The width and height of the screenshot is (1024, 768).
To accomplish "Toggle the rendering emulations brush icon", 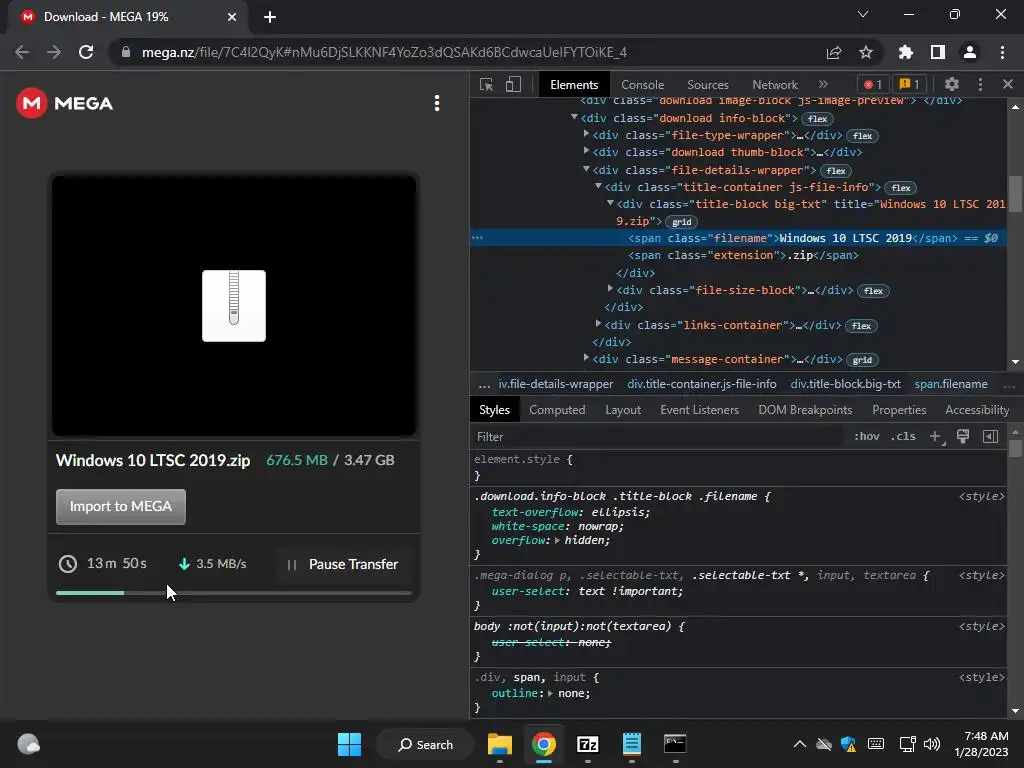I will pos(963,436).
